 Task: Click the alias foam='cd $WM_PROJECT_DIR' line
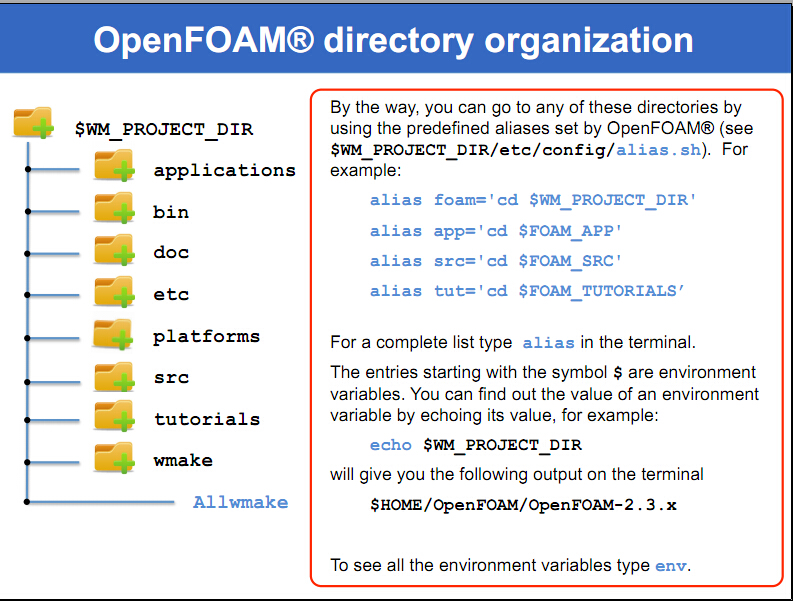[533, 200]
